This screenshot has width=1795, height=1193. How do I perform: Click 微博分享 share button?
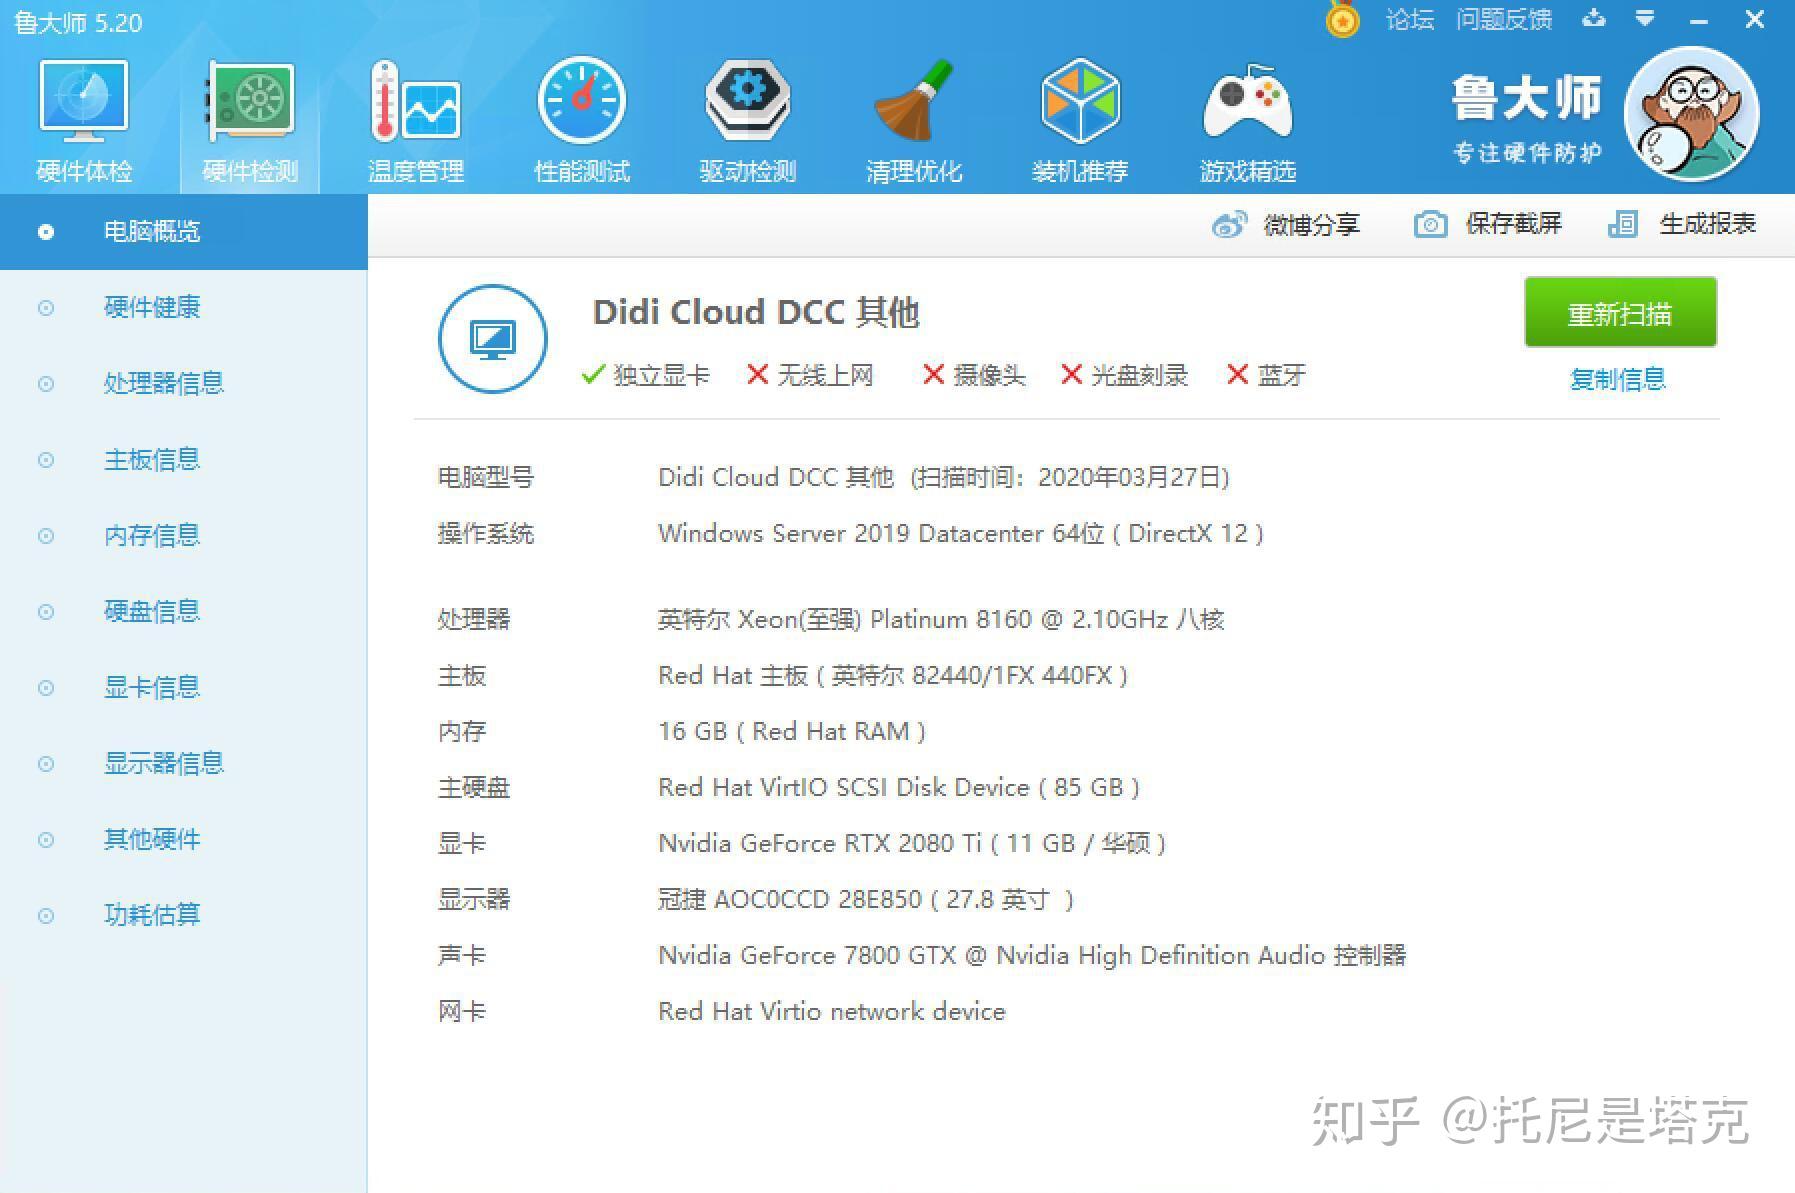(x=1286, y=224)
